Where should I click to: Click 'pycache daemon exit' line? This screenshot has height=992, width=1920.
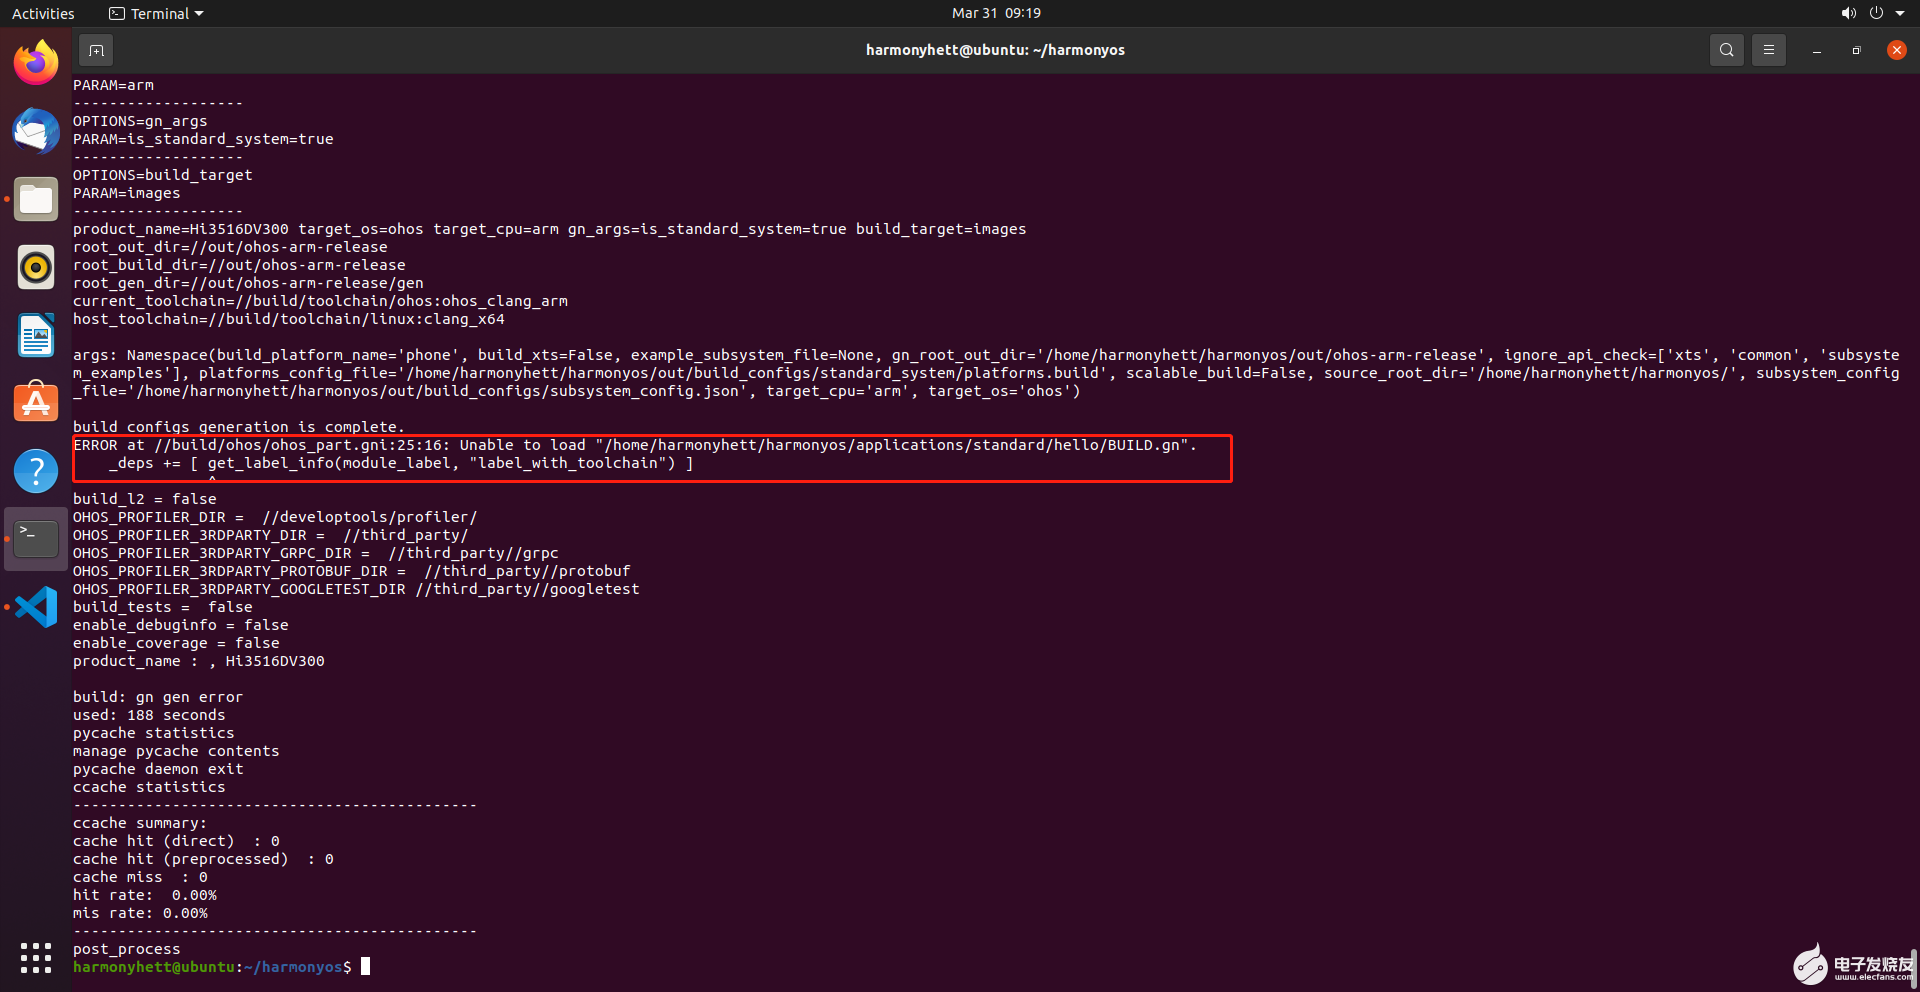[x=158, y=769]
